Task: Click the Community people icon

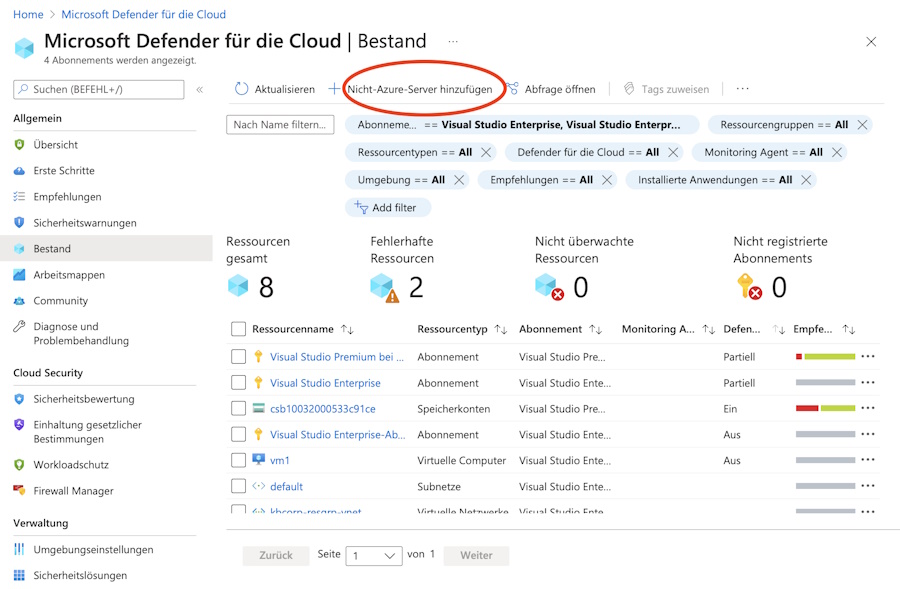Action: [x=19, y=301]
